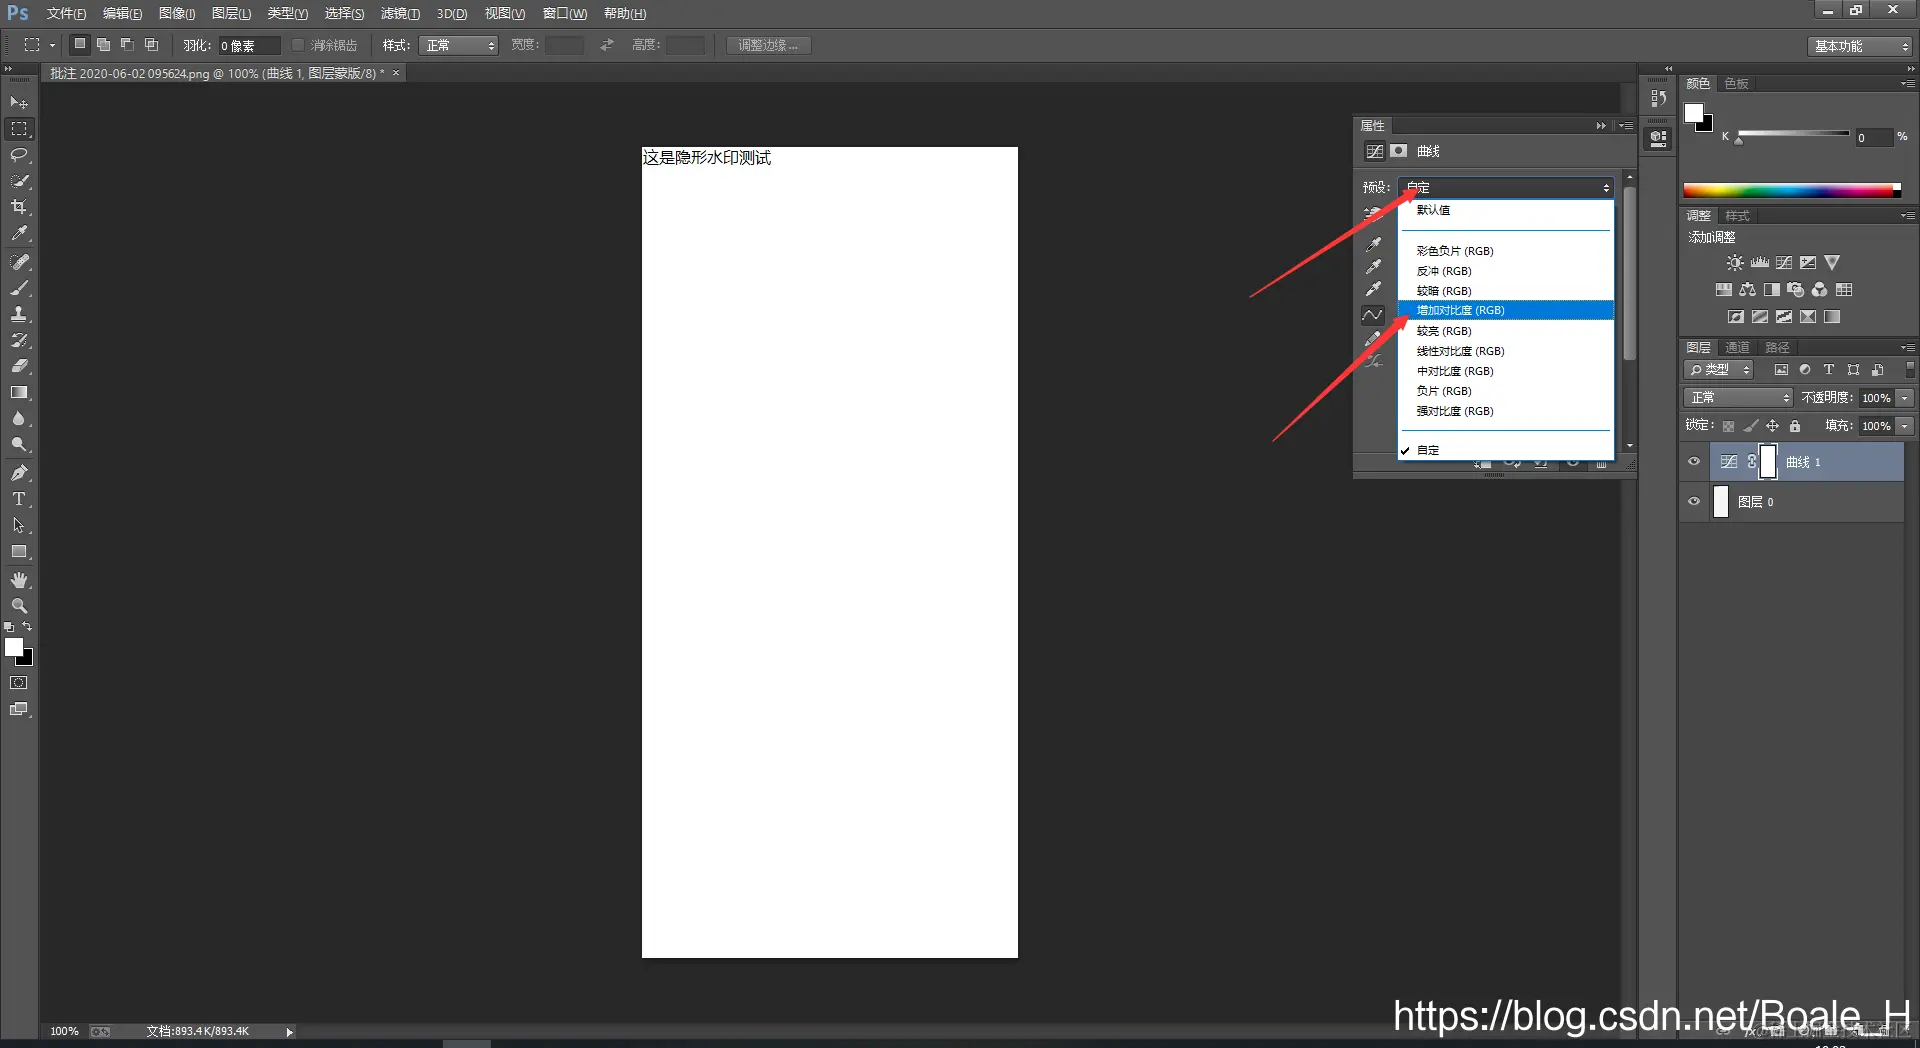
Task: Open the 基本功能 workspace dropdown
Action: (1860, 46)
